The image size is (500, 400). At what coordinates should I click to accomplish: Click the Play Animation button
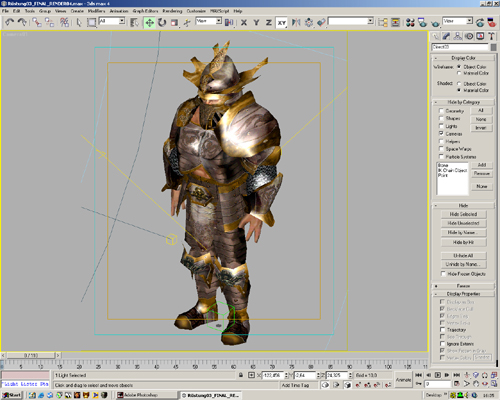438,375
